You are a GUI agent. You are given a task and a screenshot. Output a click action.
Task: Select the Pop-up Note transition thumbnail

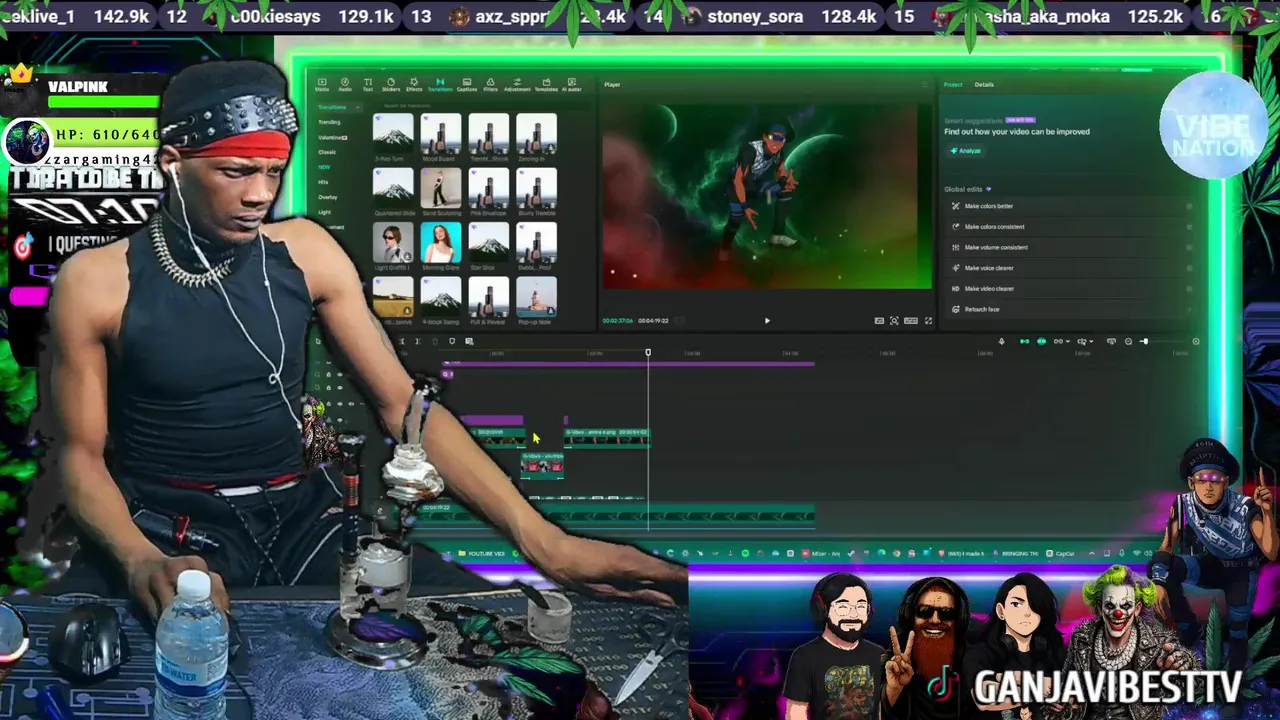pos(536,296)
